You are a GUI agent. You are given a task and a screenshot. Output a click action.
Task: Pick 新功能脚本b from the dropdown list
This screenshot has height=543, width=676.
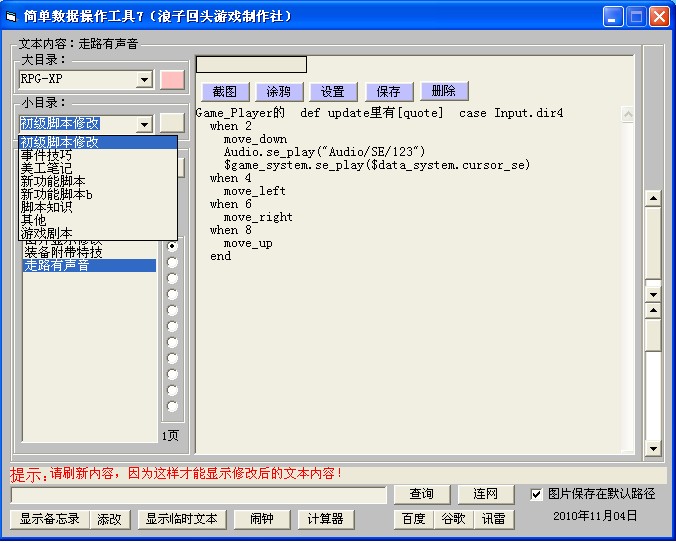click(x=98, y=194)
